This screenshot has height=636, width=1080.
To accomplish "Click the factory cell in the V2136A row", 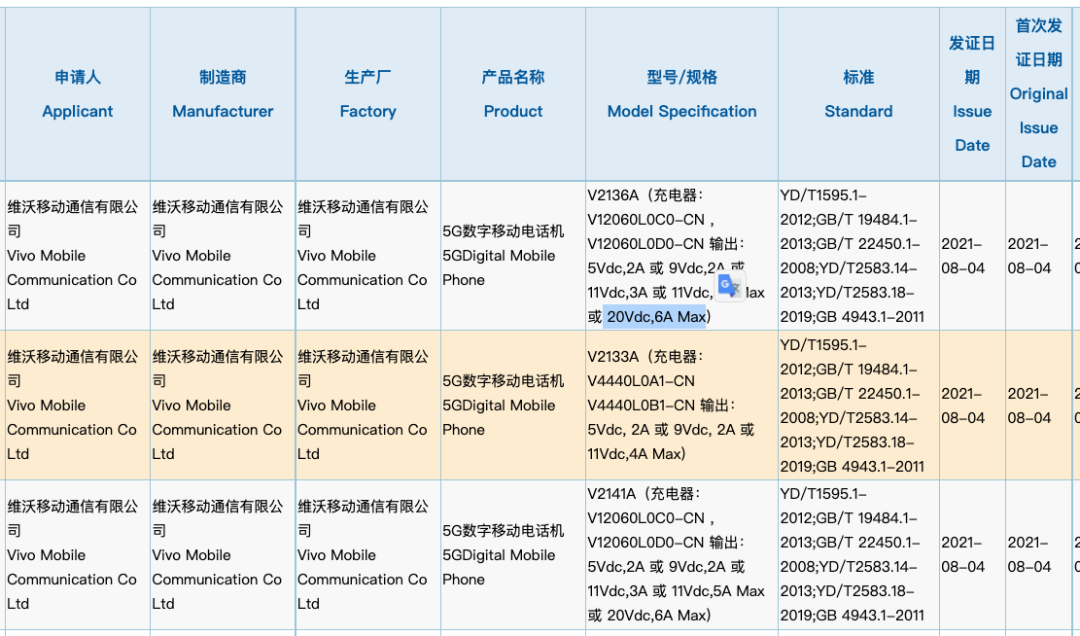I will pyautogui.click(x=368, y=256).
